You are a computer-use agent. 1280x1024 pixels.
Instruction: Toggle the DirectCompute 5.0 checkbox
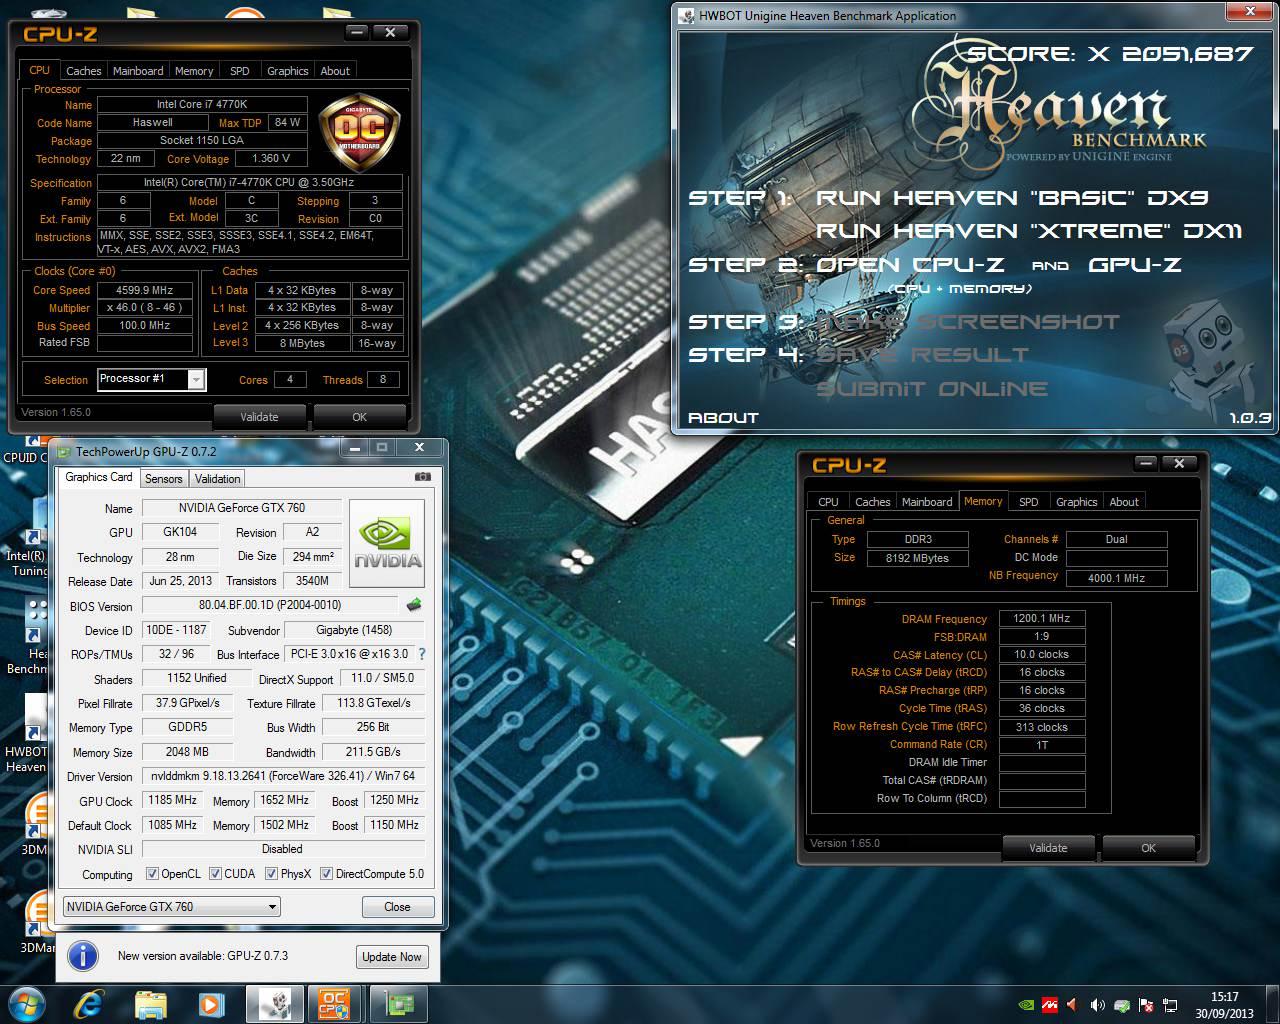[326, 873]
